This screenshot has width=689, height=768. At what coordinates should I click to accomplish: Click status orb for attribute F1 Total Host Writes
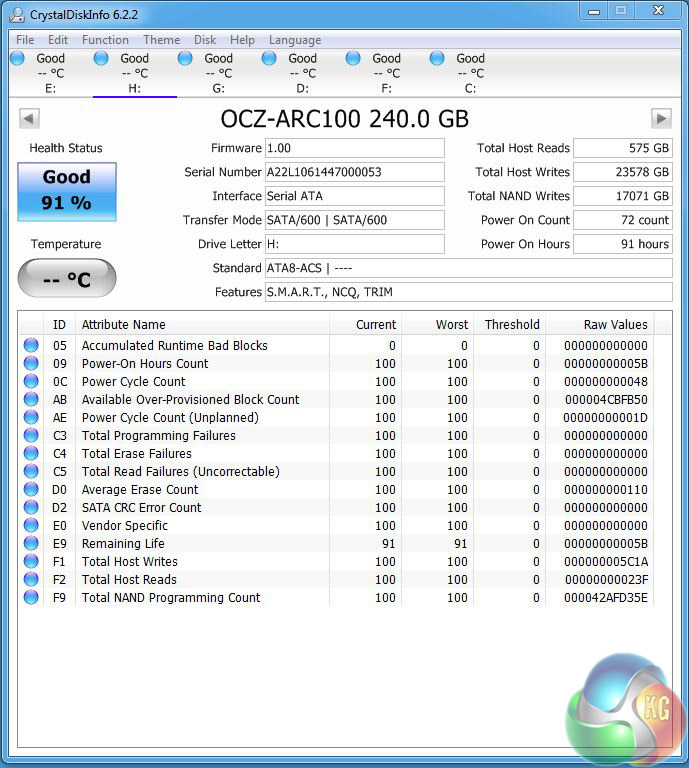point(31,561)
